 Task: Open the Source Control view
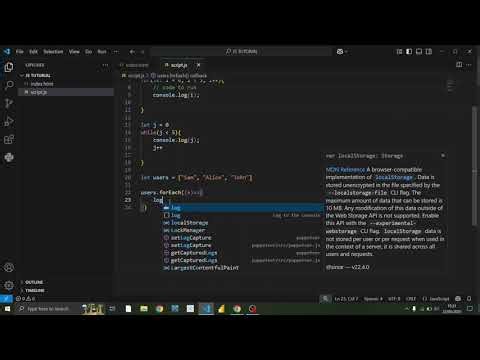pos(9,103)
